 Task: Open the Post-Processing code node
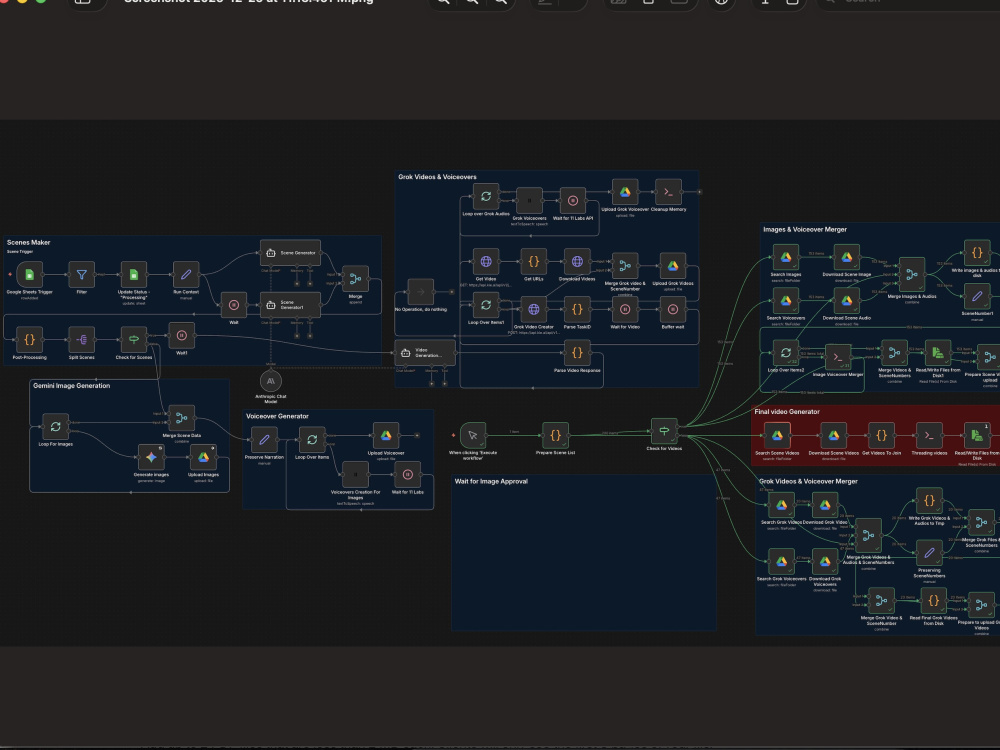click(29, 339)
